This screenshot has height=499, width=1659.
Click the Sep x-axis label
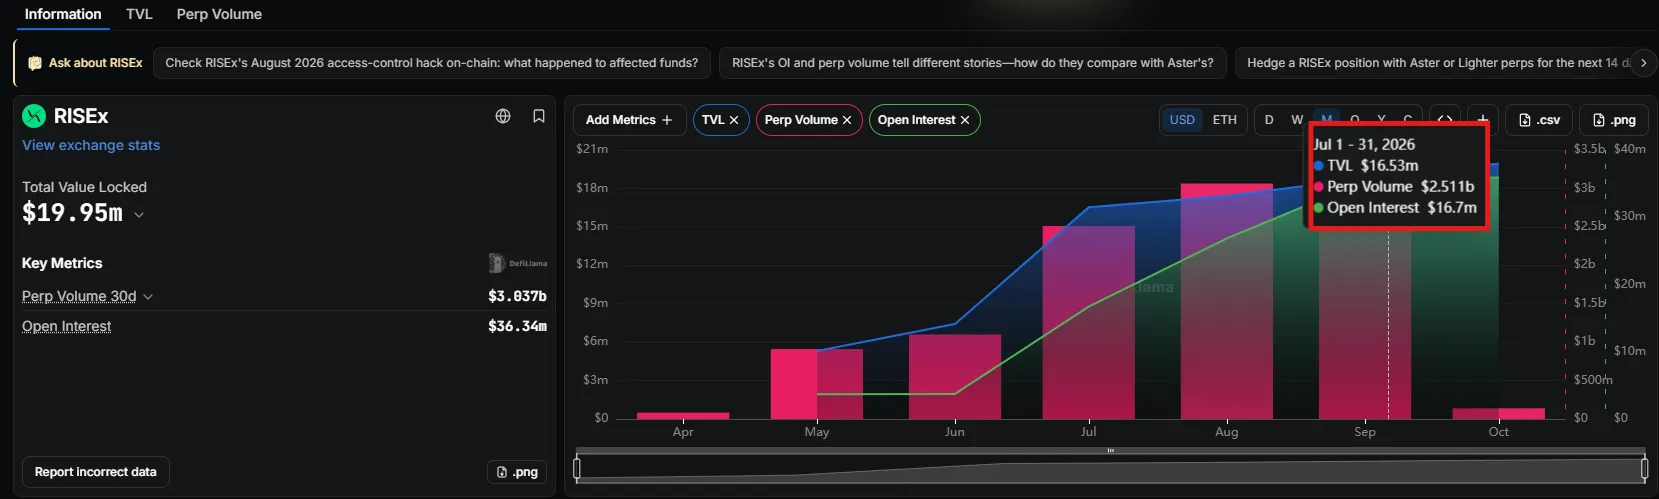(x=1365, y=432)
